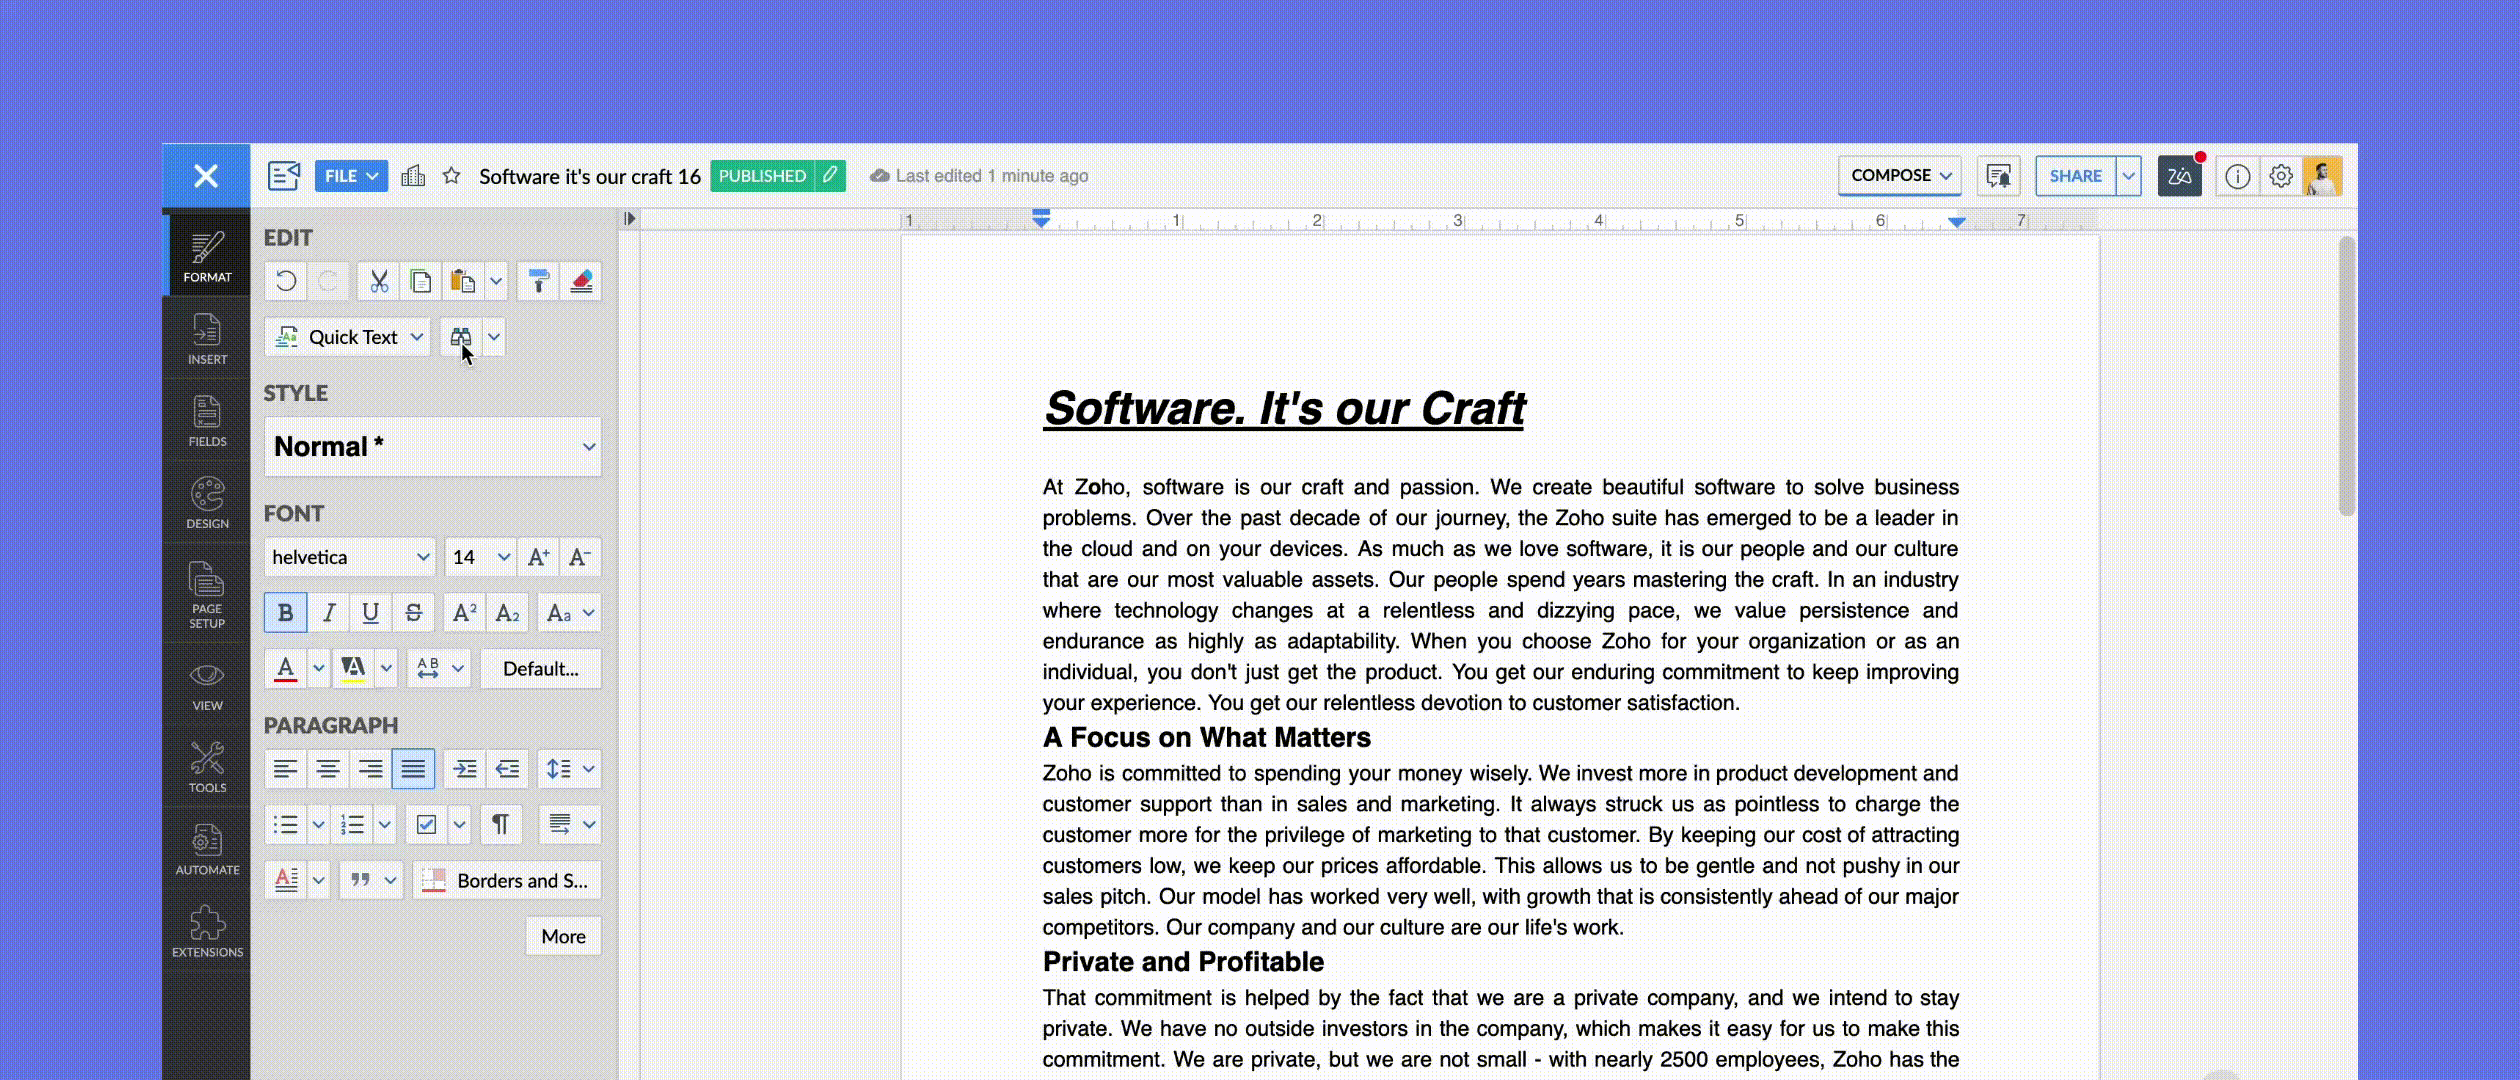Align text left
This screenshot has height=1080, width=2520.
(286, 769)
